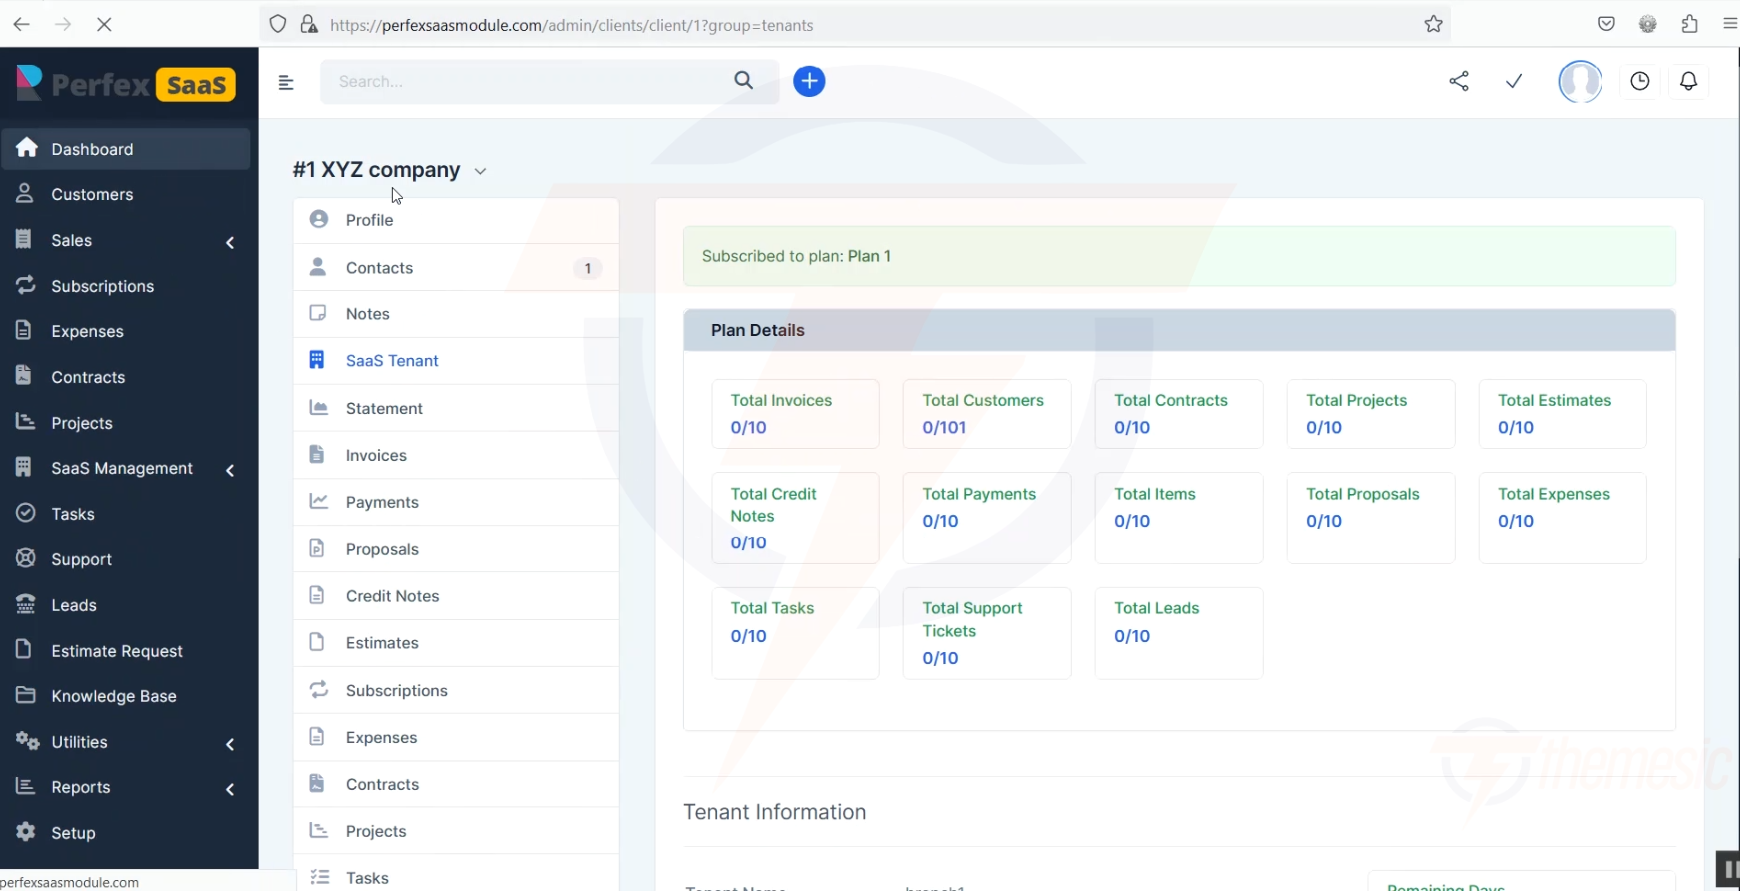Click the Total Contracts card

[1179, 413]
